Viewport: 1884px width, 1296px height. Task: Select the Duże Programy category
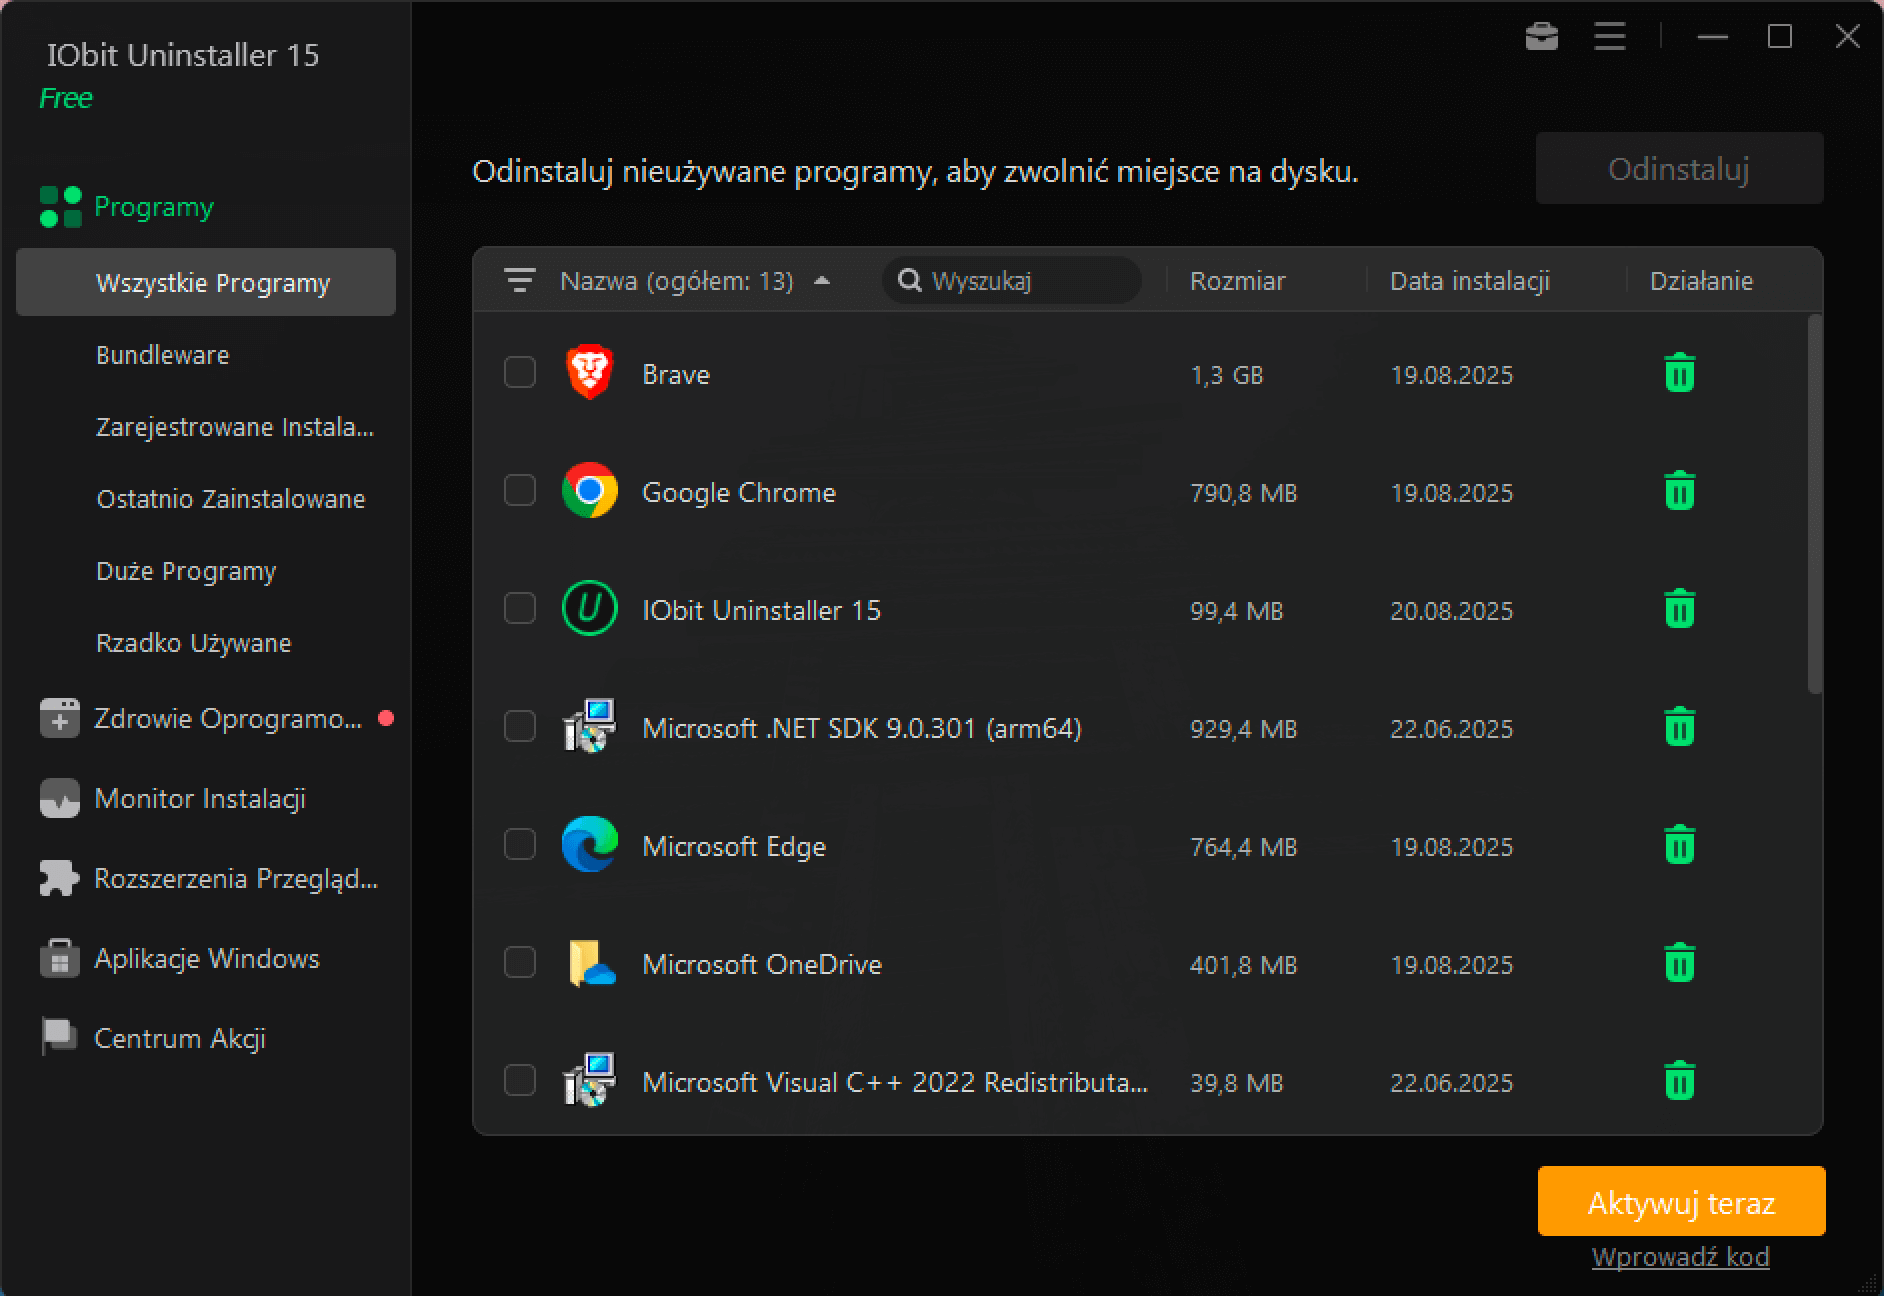pos(186,571)
